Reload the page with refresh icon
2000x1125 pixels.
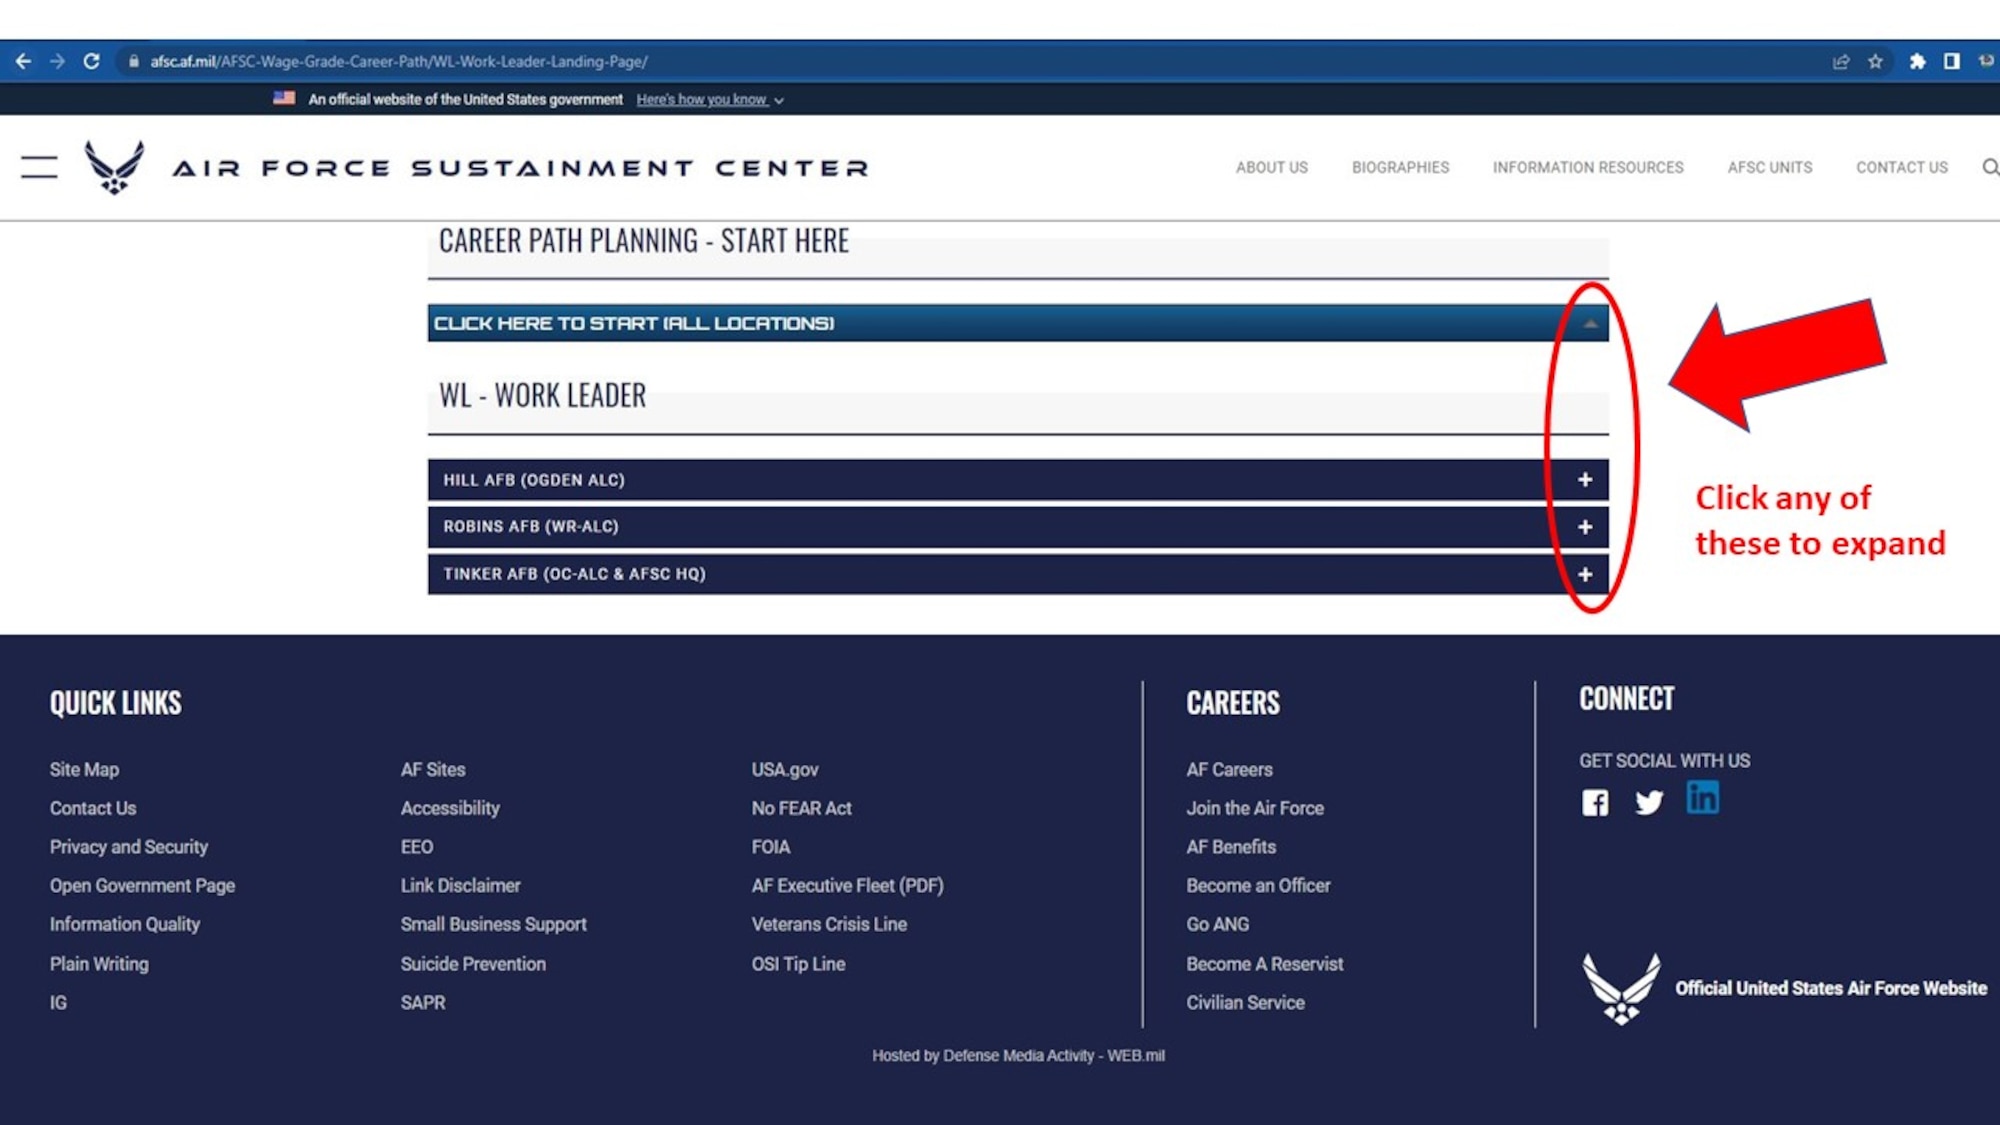[91, 61]
